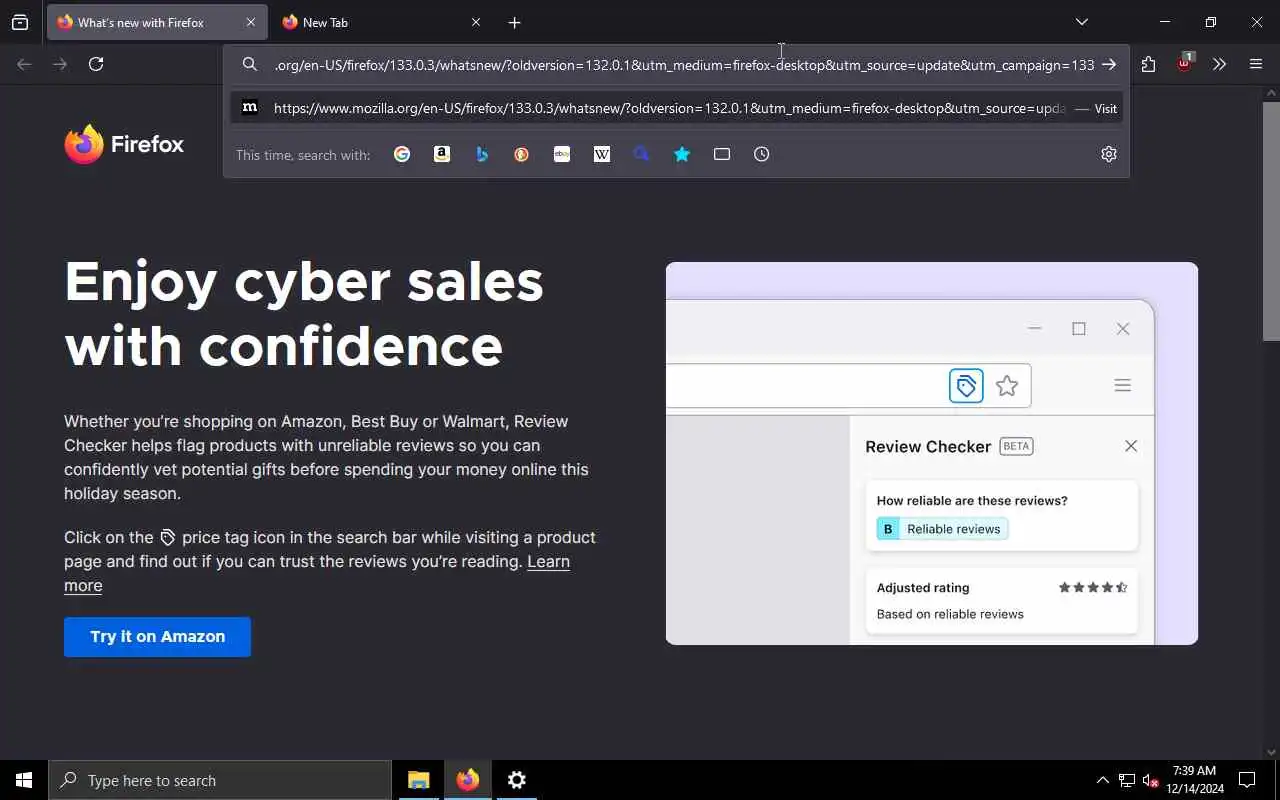Show hidden tray icons chevron

pos(1102,780)
